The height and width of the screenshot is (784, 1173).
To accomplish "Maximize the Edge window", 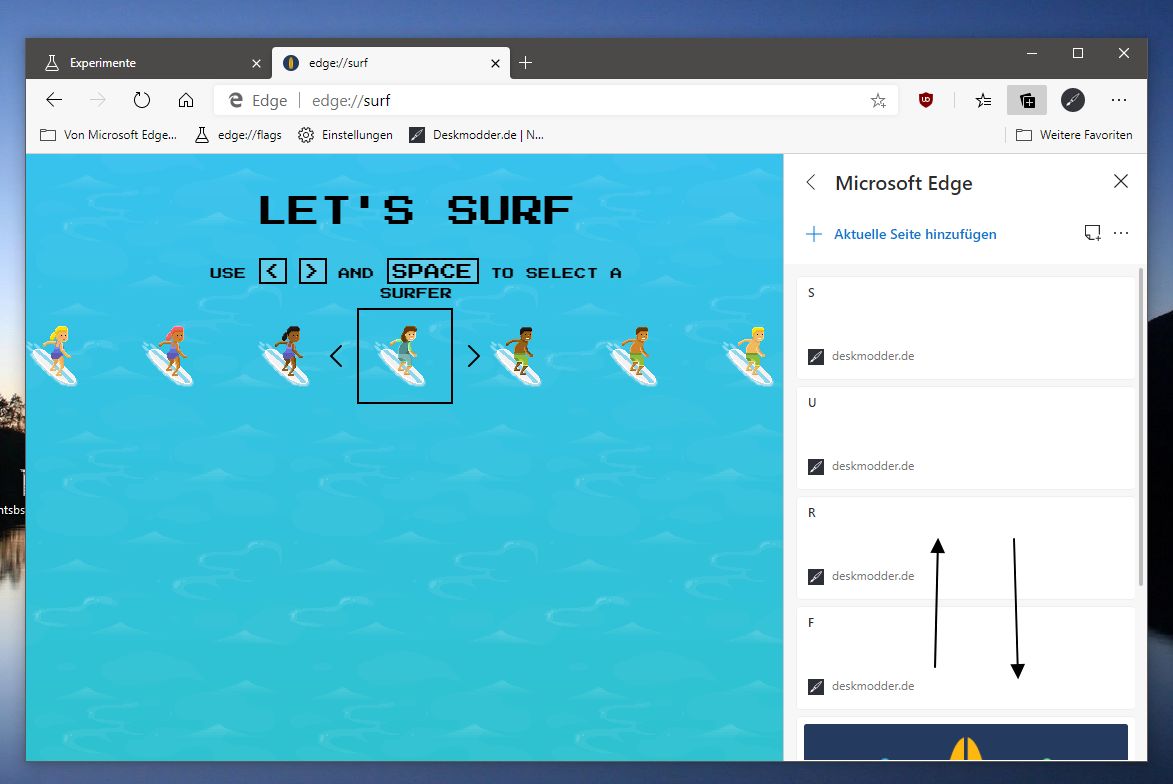I will tap(1078, 53).
